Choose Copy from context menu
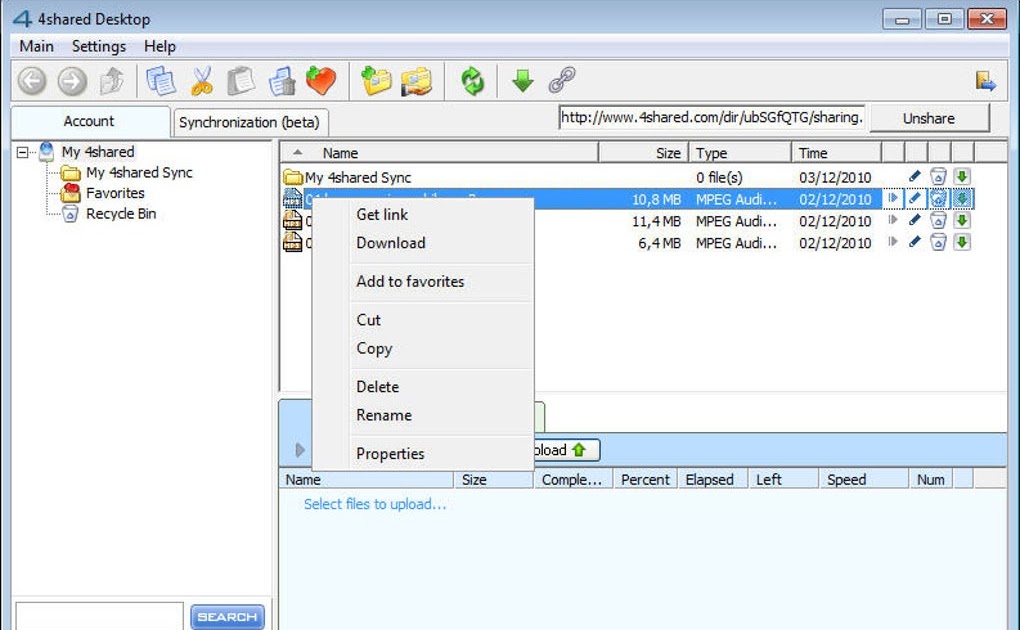Viewport: 1020px width, 630px height. [374, 348]
